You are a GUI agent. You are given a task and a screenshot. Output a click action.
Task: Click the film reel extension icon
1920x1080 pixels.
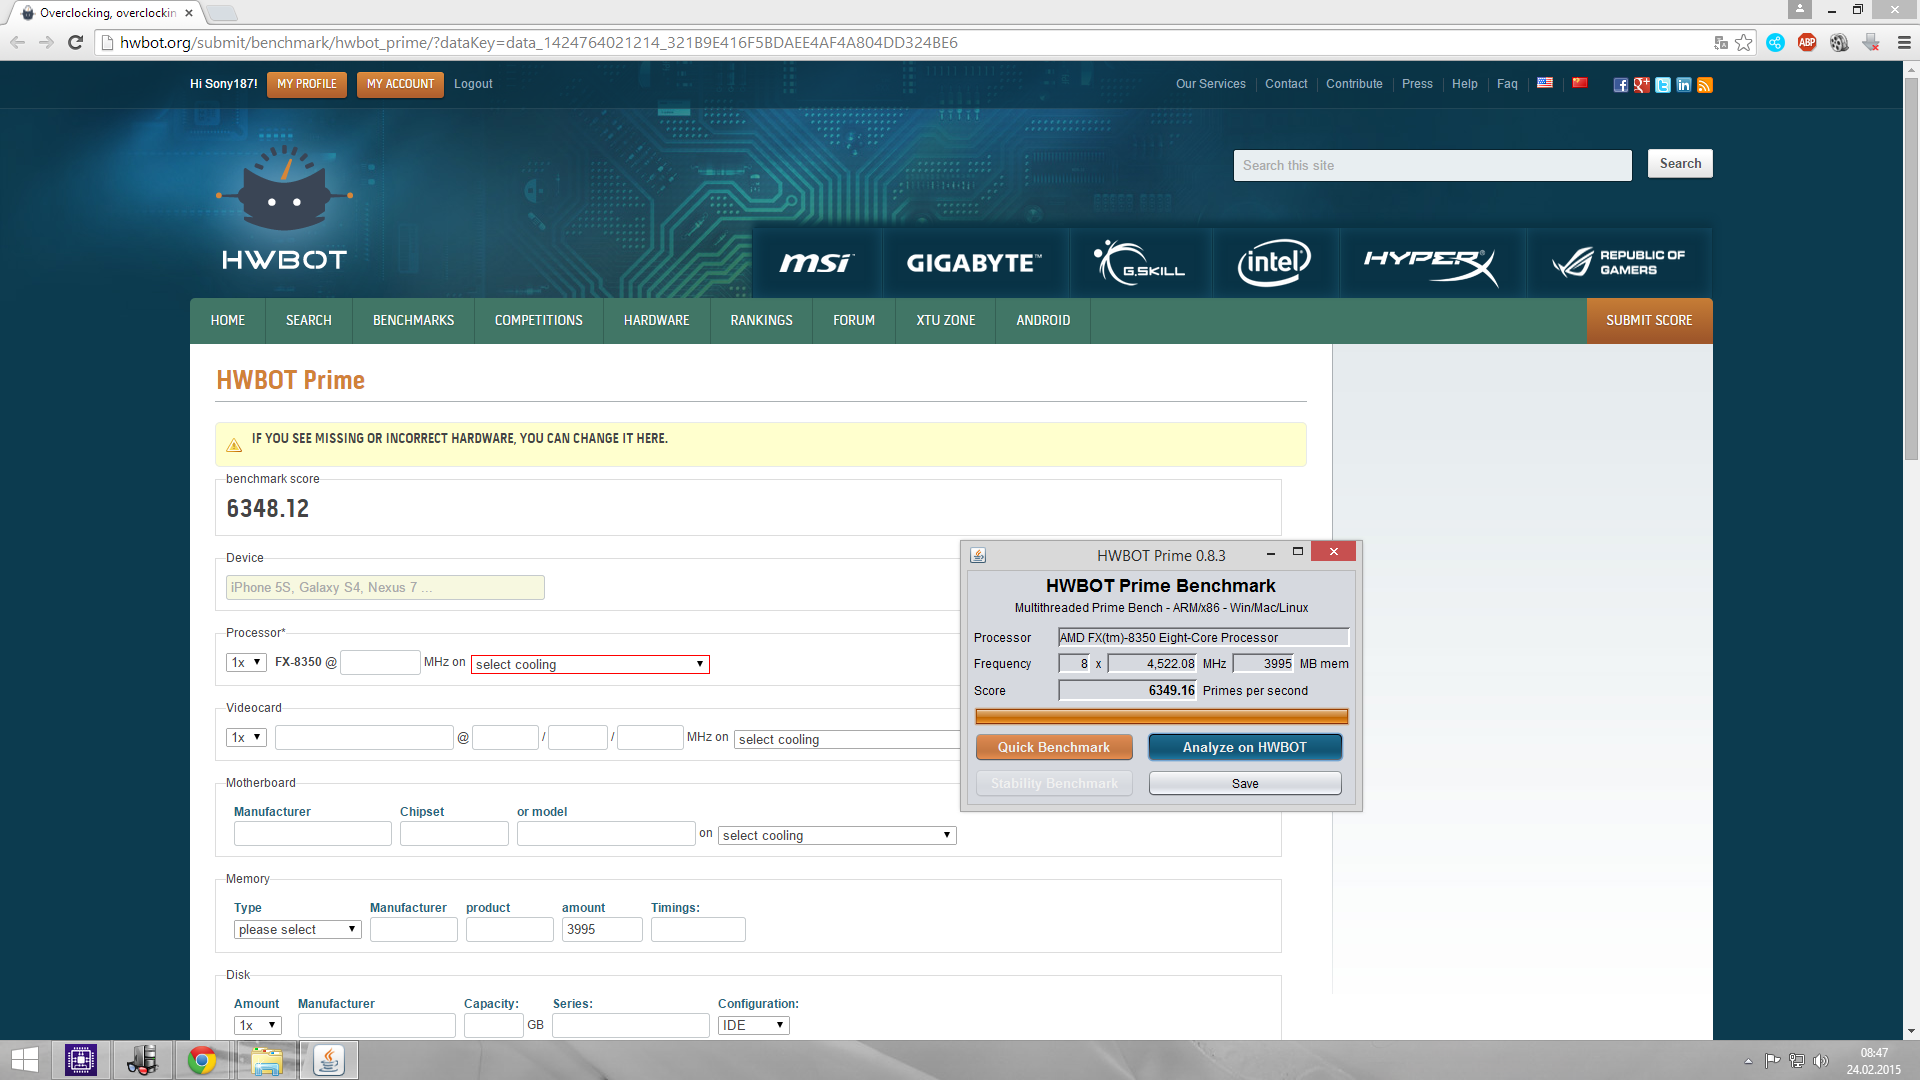click(1839, 42)
